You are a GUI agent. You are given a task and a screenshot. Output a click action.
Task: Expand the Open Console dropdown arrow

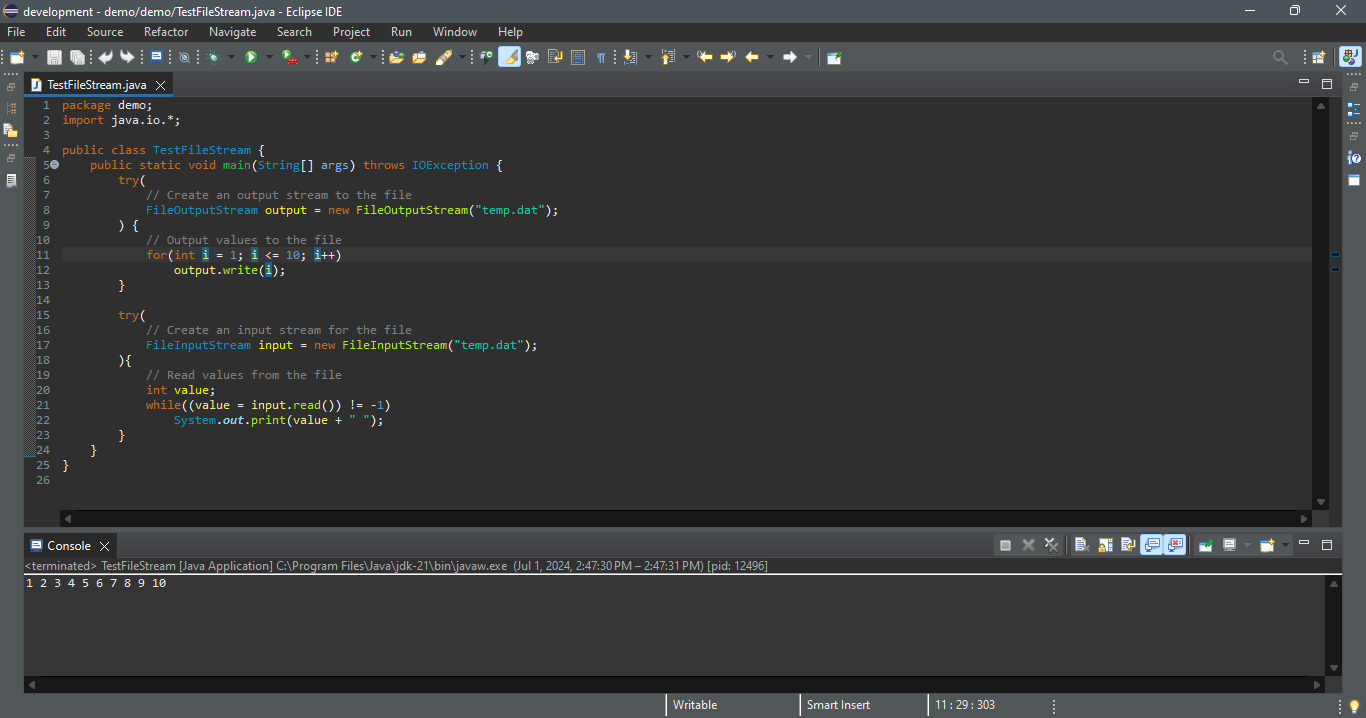point(1285,545)
